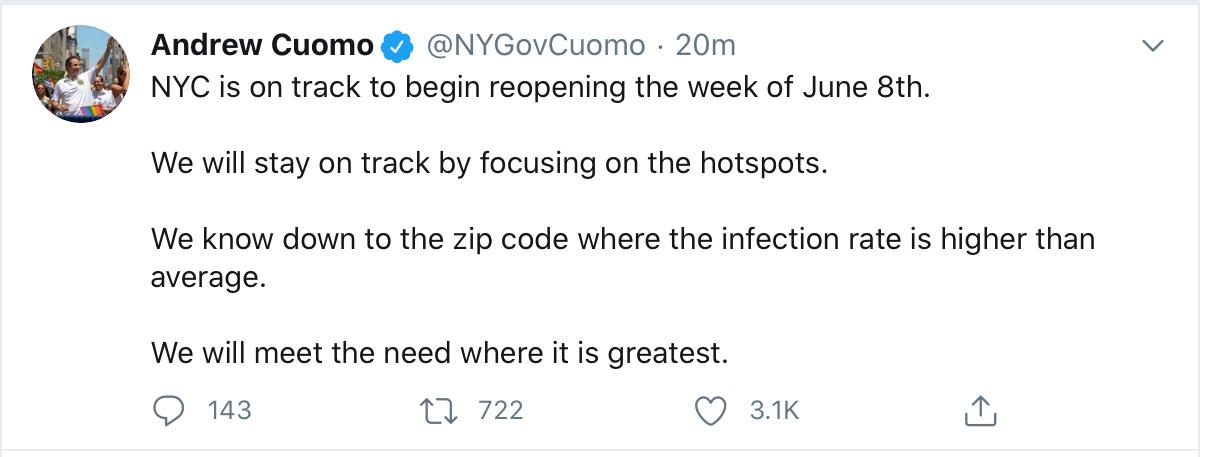This screenshot has width=1206, height=457.
Task: Open the tweet via the 20m timestamp
Action: [705, 46]
